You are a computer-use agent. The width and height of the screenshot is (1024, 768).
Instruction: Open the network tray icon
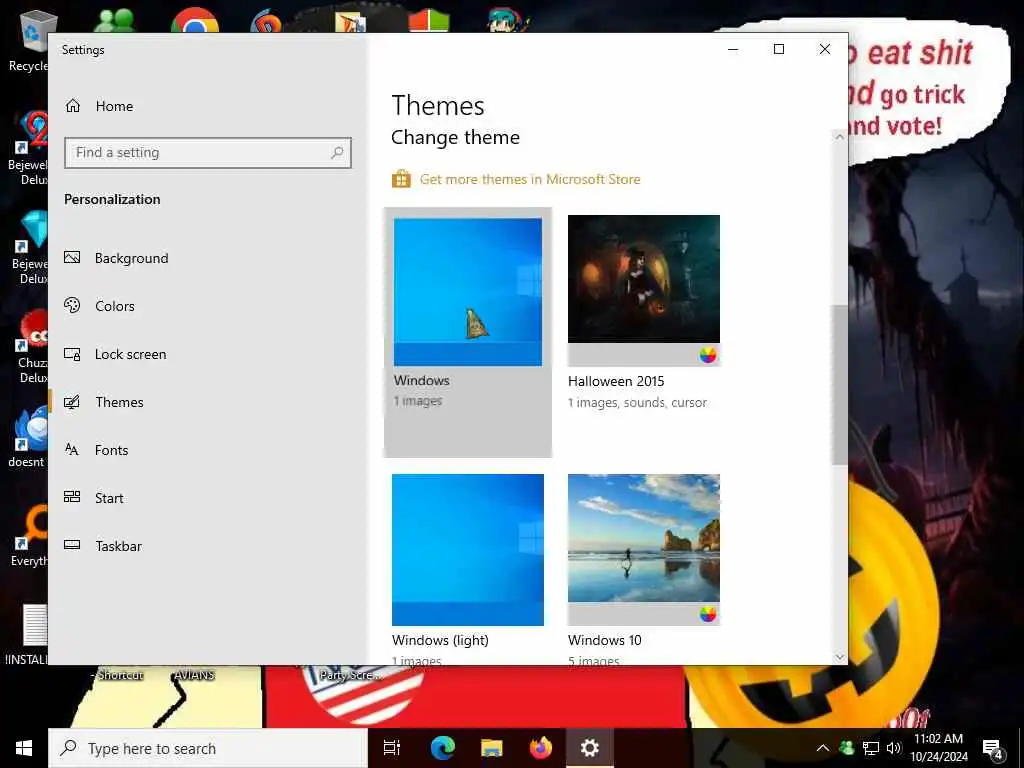[871, 748]
